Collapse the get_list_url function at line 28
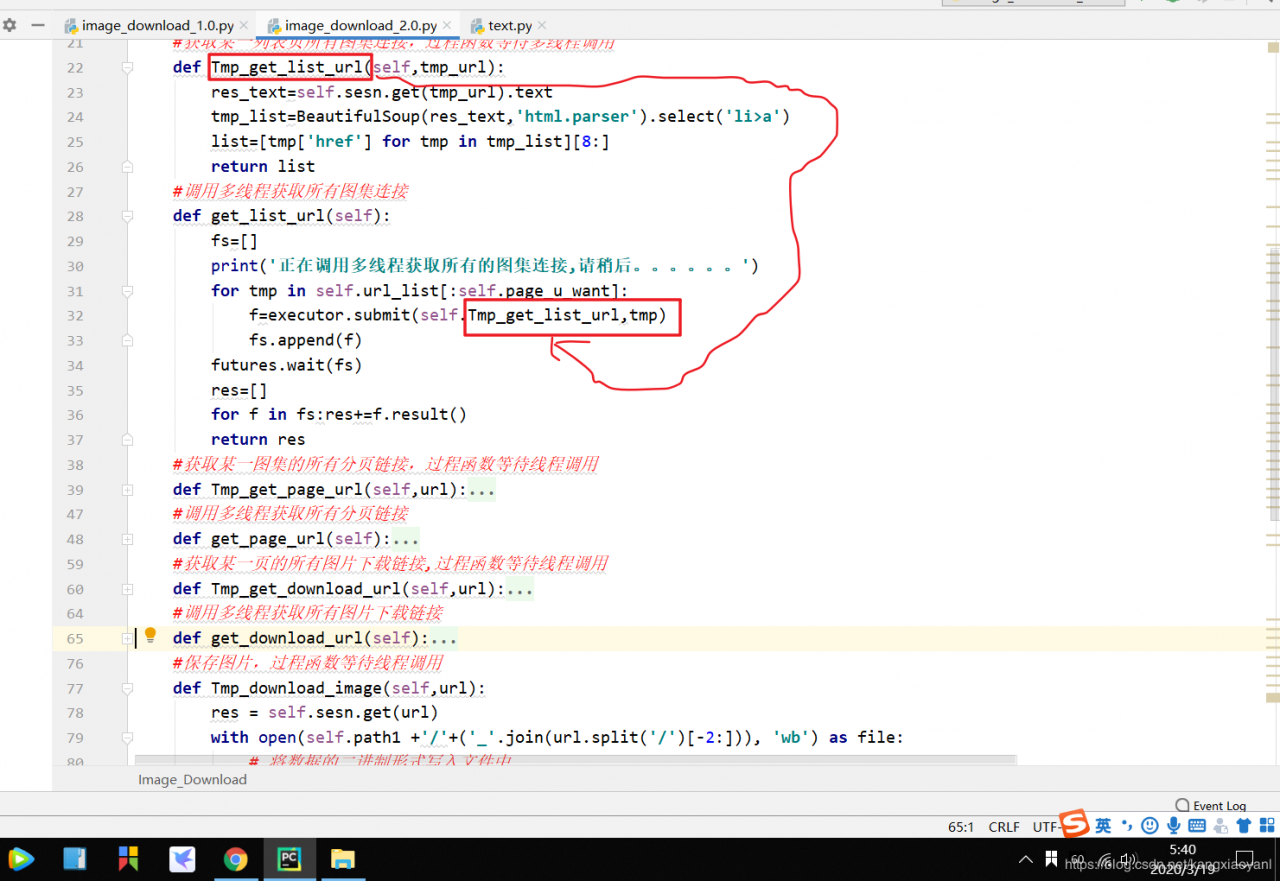This screenshot has width=1280, height=881. [127, 217]
